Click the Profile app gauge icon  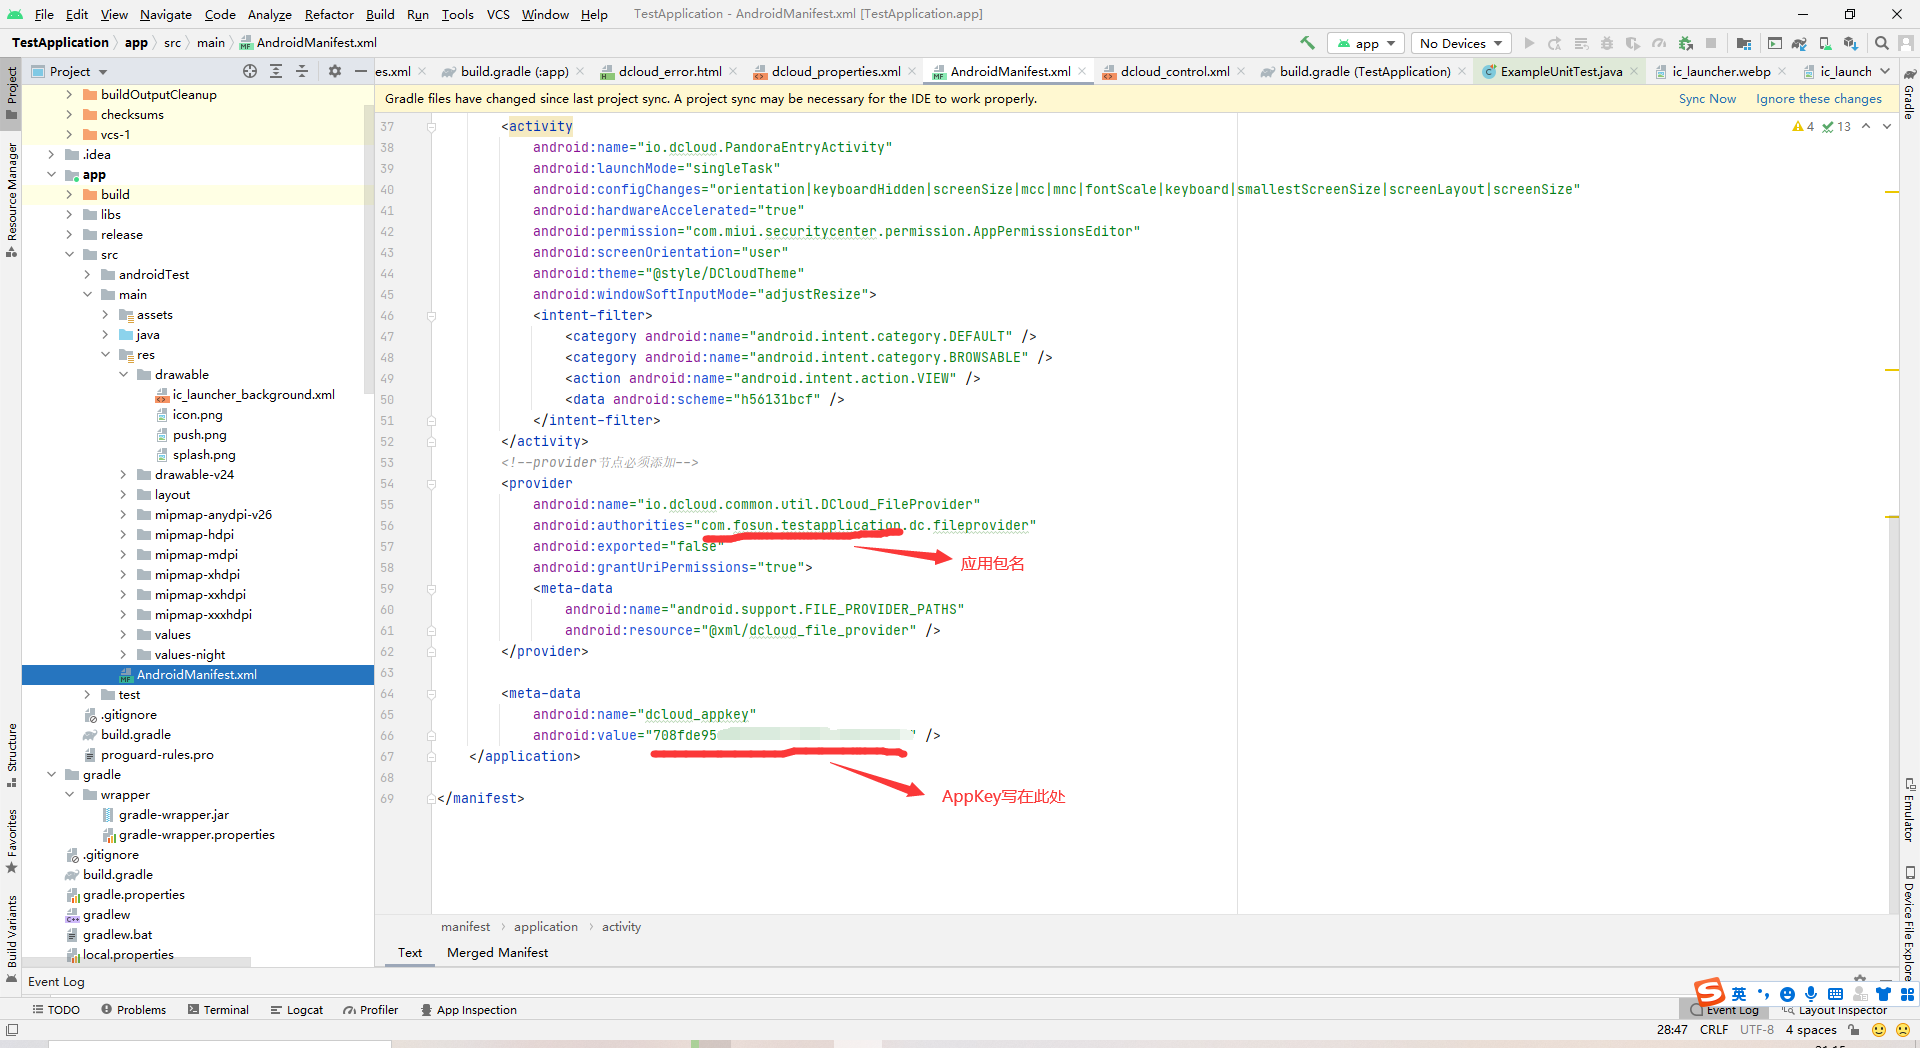(x=1659, y=43)
